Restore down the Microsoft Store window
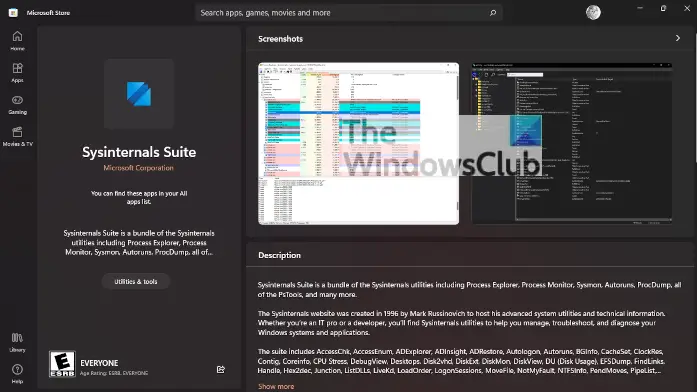This screenshot has height=392, width=697. pyautogui.click(x=663, y=8)
